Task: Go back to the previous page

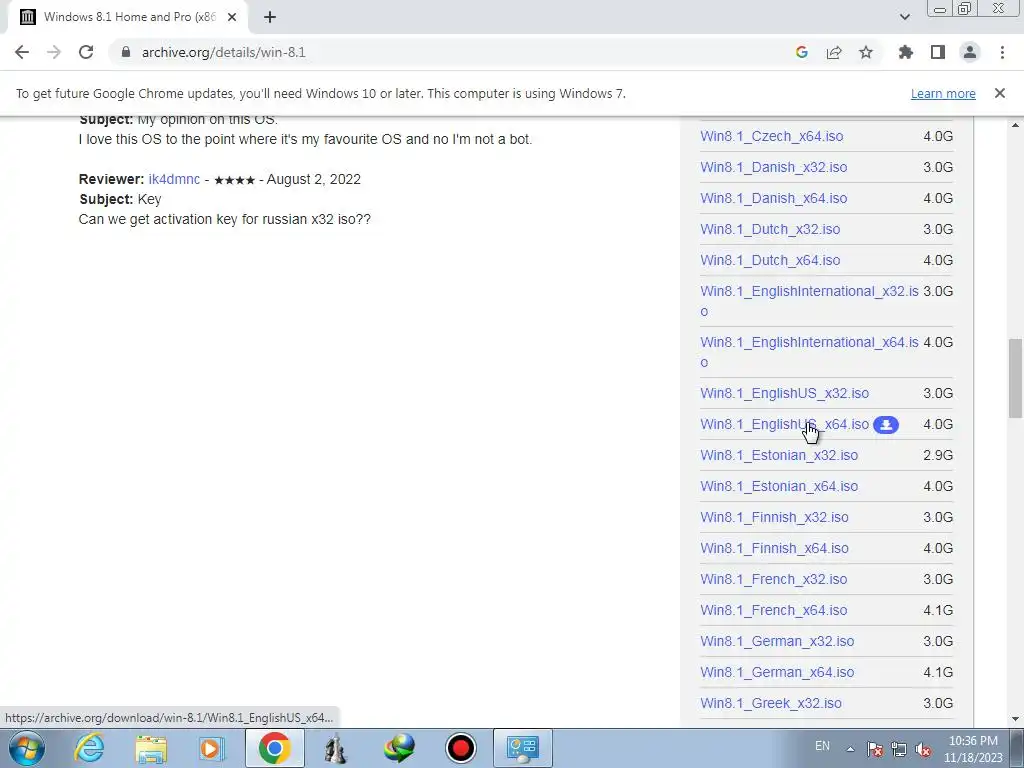Action: point(22,52)
